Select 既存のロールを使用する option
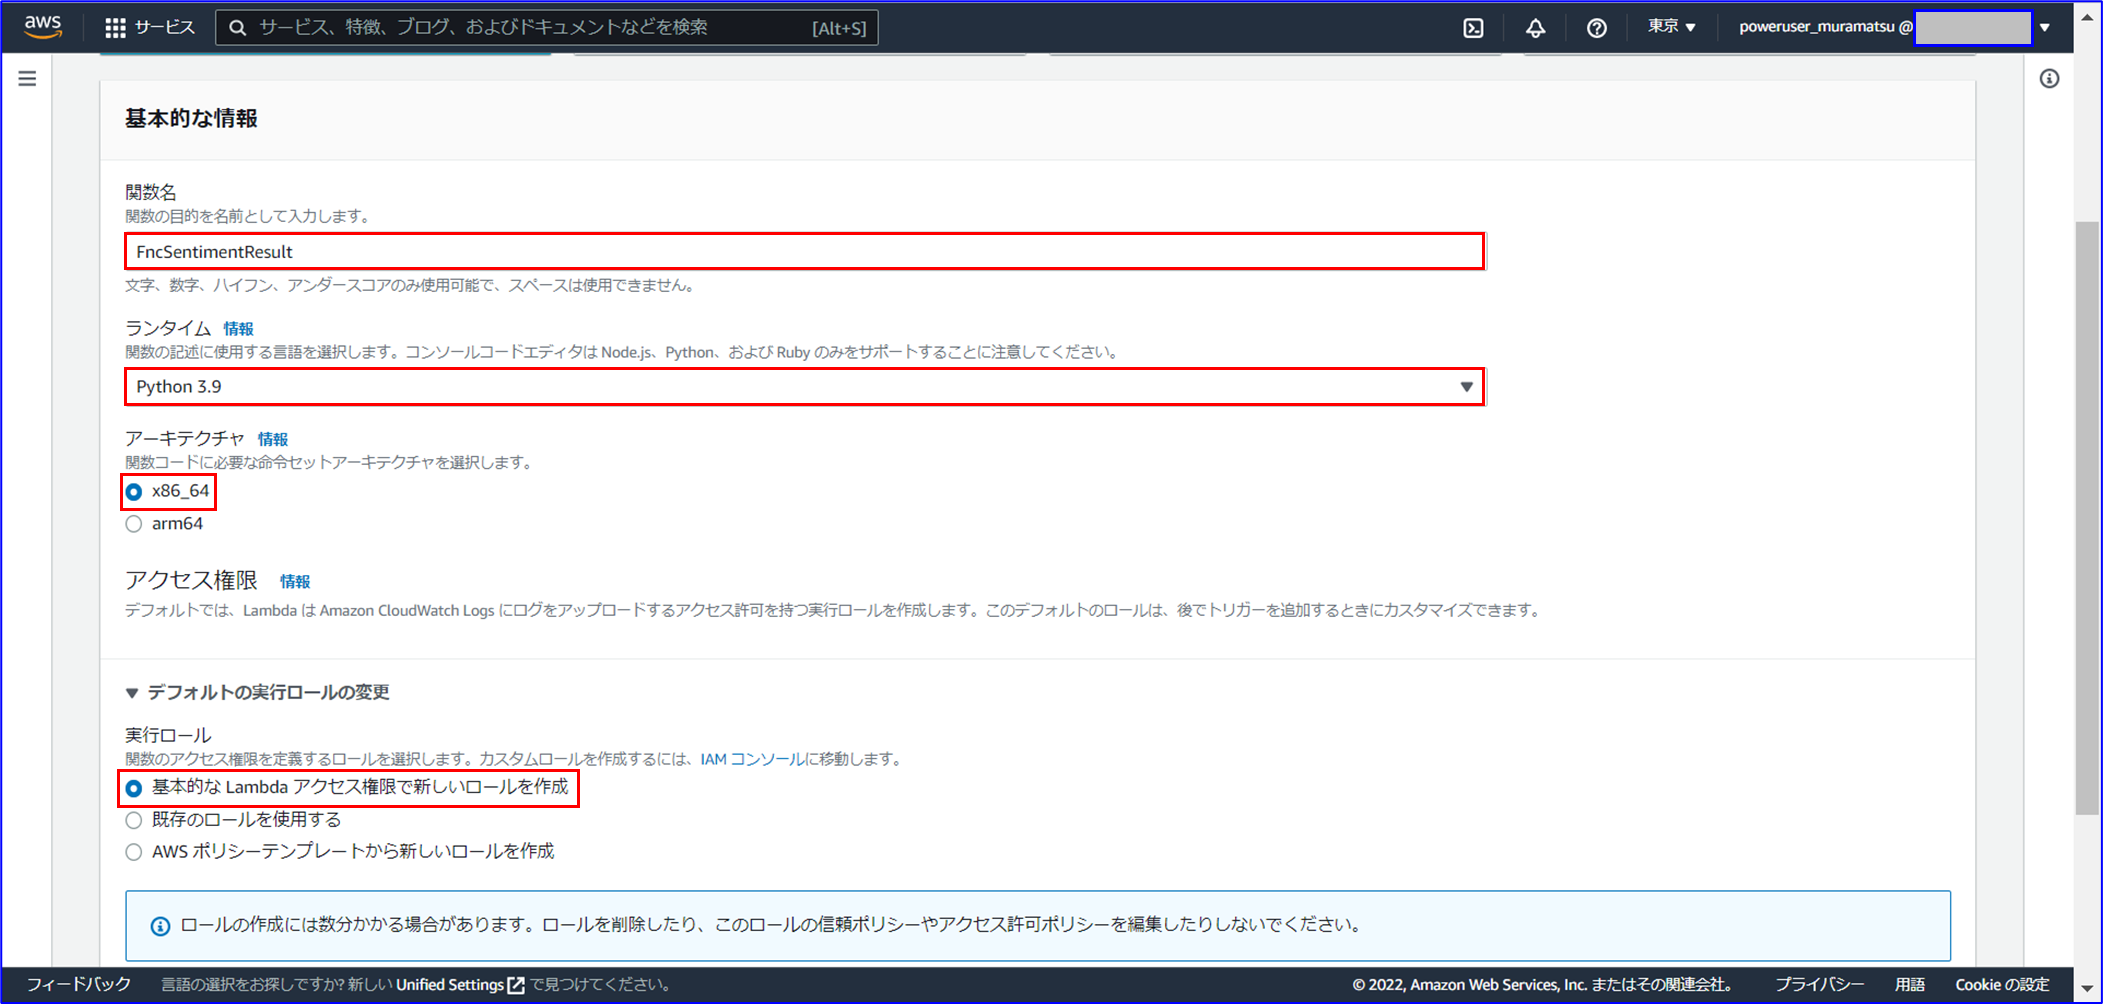The width and height of the screenshot is (2103, 1004). tap(134, 820)
